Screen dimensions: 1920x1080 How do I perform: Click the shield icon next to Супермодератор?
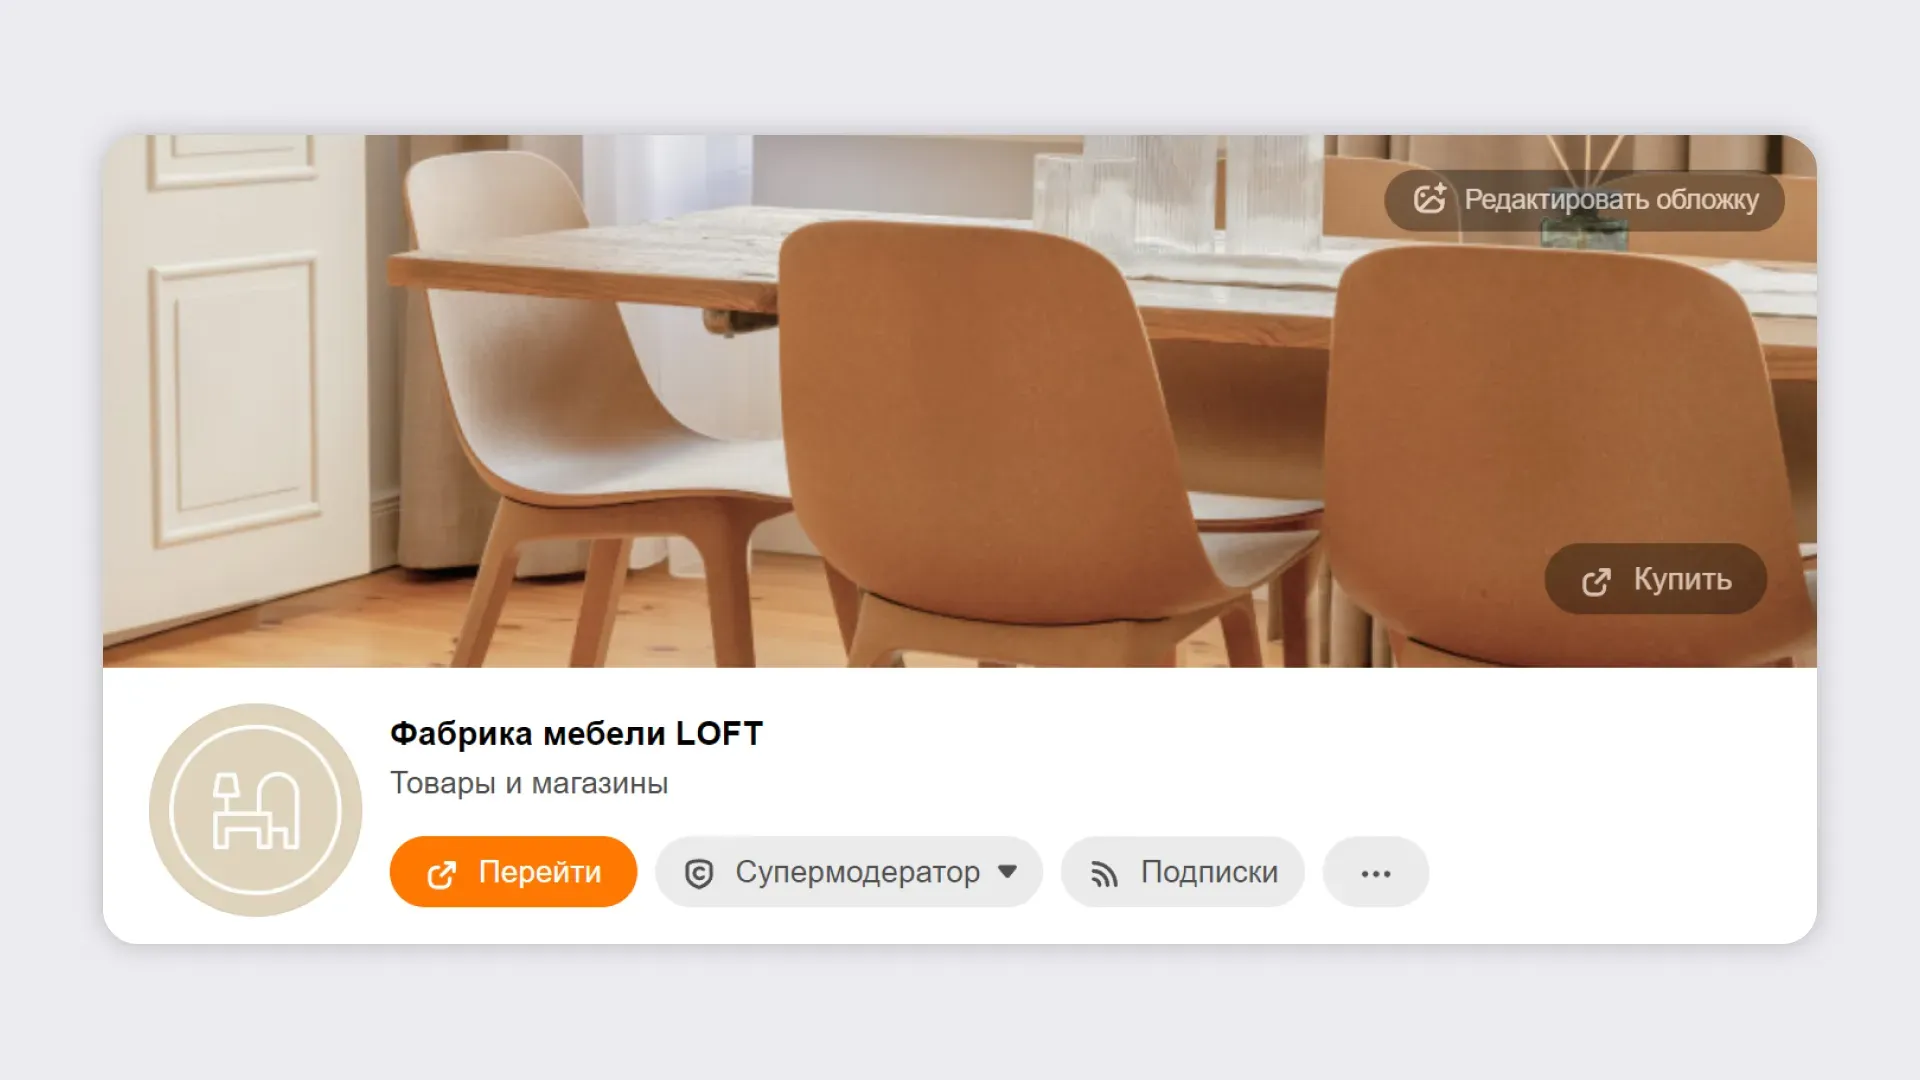click(699, 874)
